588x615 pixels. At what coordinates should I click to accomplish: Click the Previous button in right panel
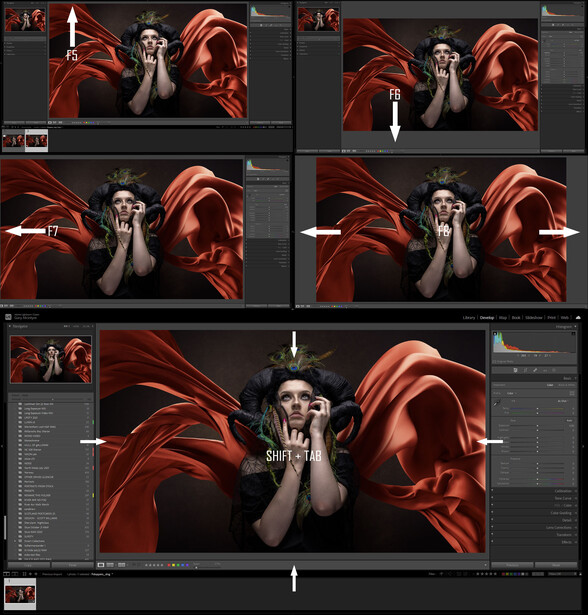(512, 565)
